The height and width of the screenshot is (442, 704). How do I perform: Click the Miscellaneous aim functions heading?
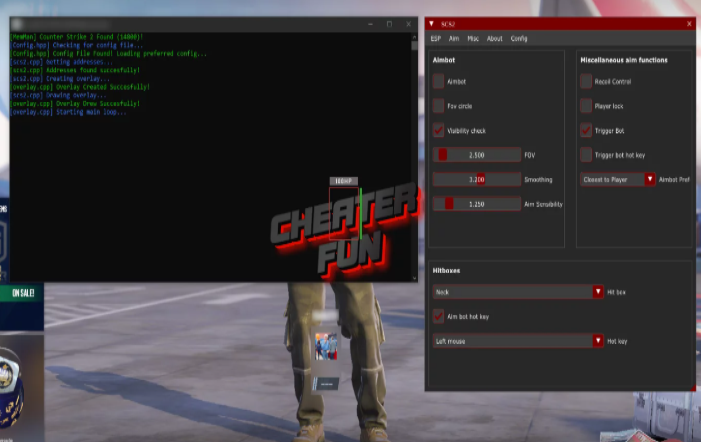pos(624,60)
